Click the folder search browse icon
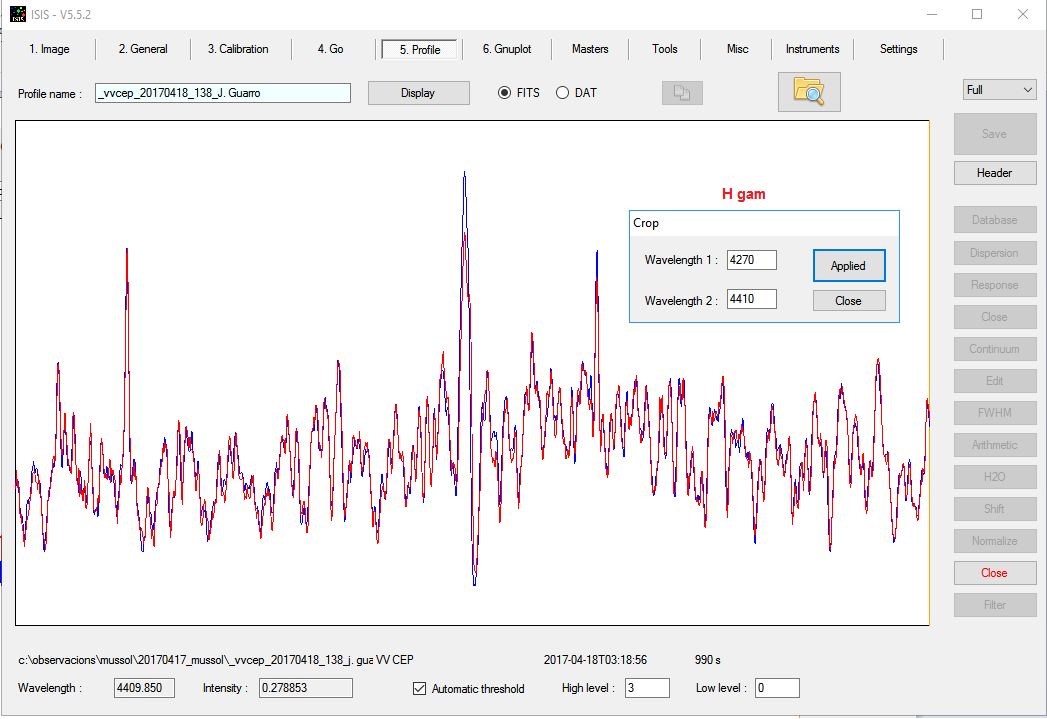The height and width of the screenshot is (719, 1047). 808,92
